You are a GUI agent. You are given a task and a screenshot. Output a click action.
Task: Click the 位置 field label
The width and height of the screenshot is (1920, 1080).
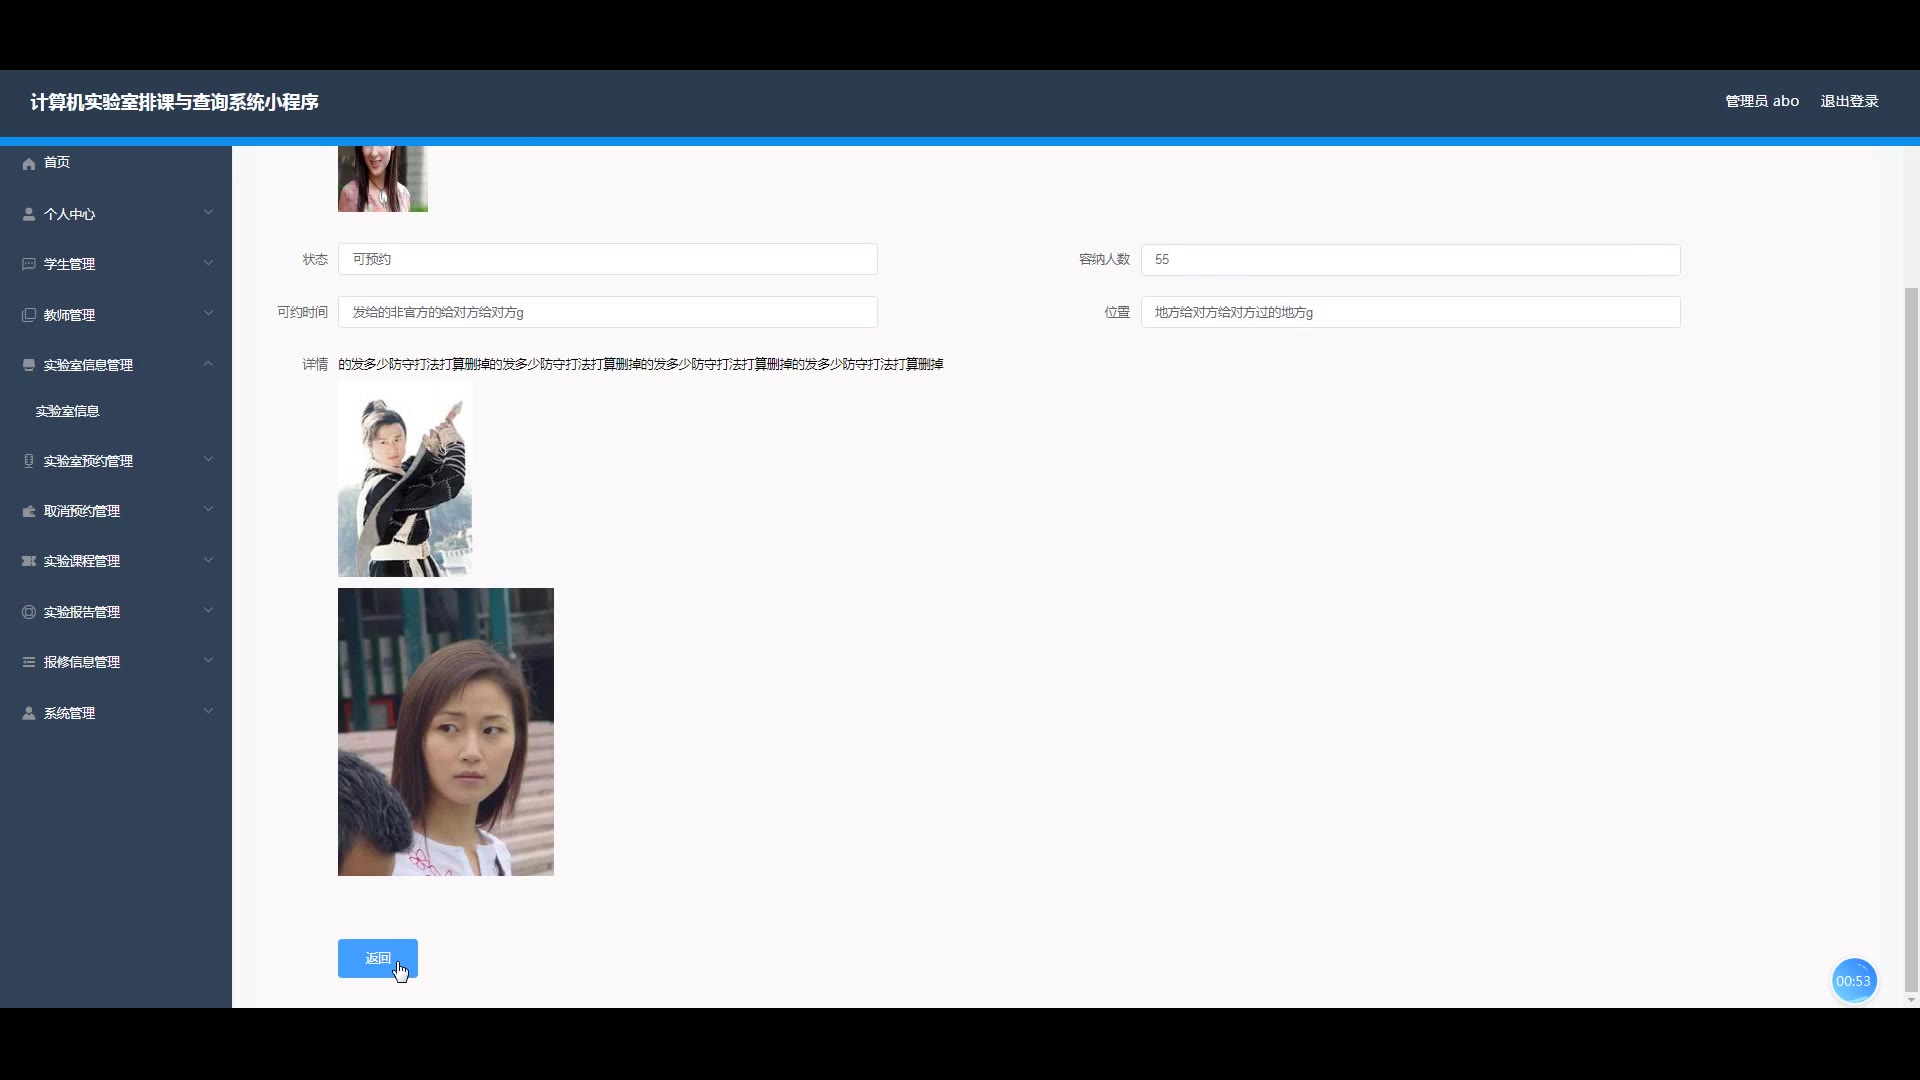(1117, 312)
